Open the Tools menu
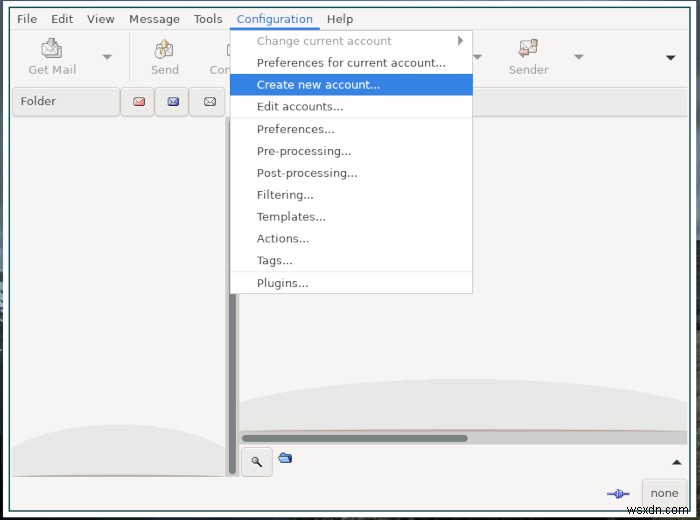 [208, 19]
